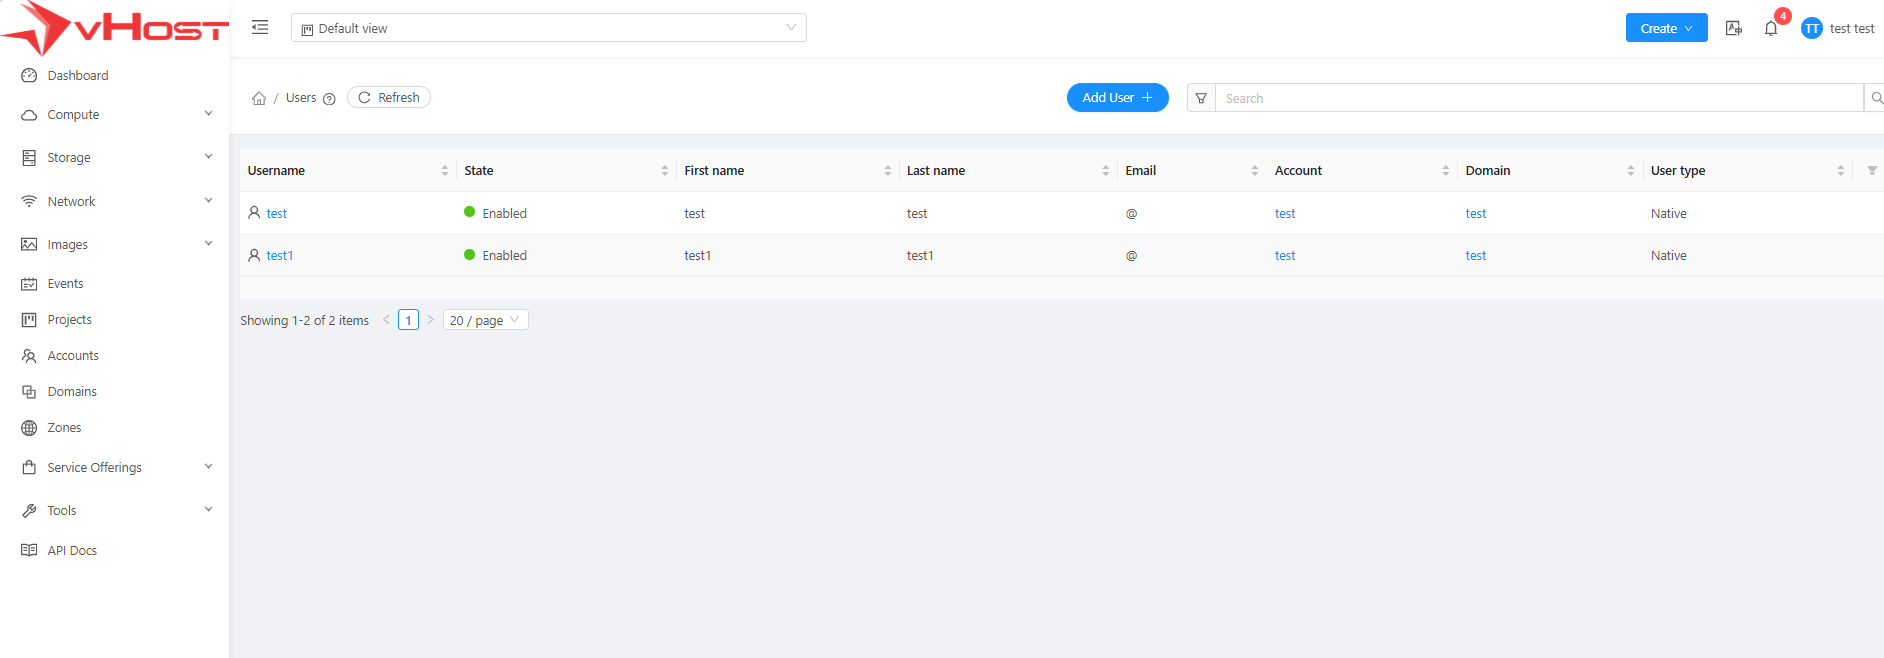This screenshot has width=1884, height=658.
Task: Click the Add User button
Action: [x=1117, y=98]
